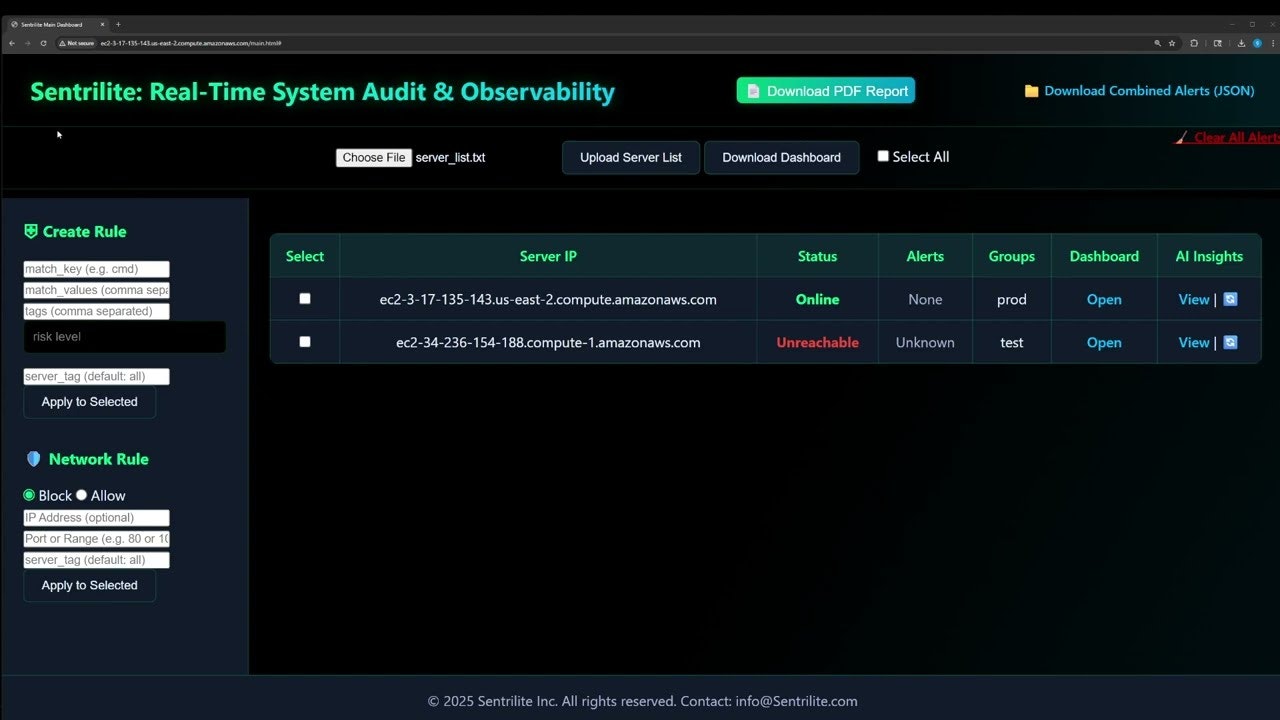Click the Alerts column header

tap(925, 256)
